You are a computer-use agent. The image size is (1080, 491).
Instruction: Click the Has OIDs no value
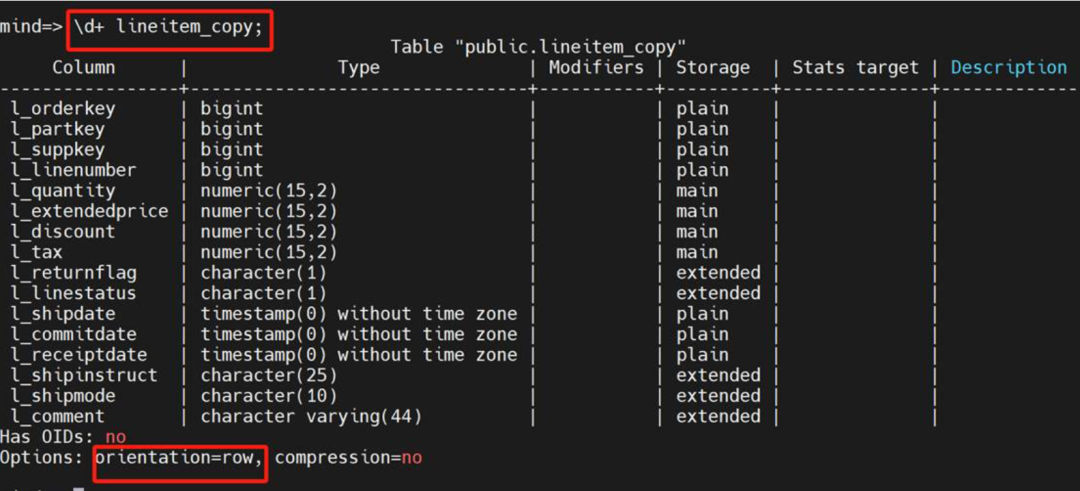[x=116, y=437]
